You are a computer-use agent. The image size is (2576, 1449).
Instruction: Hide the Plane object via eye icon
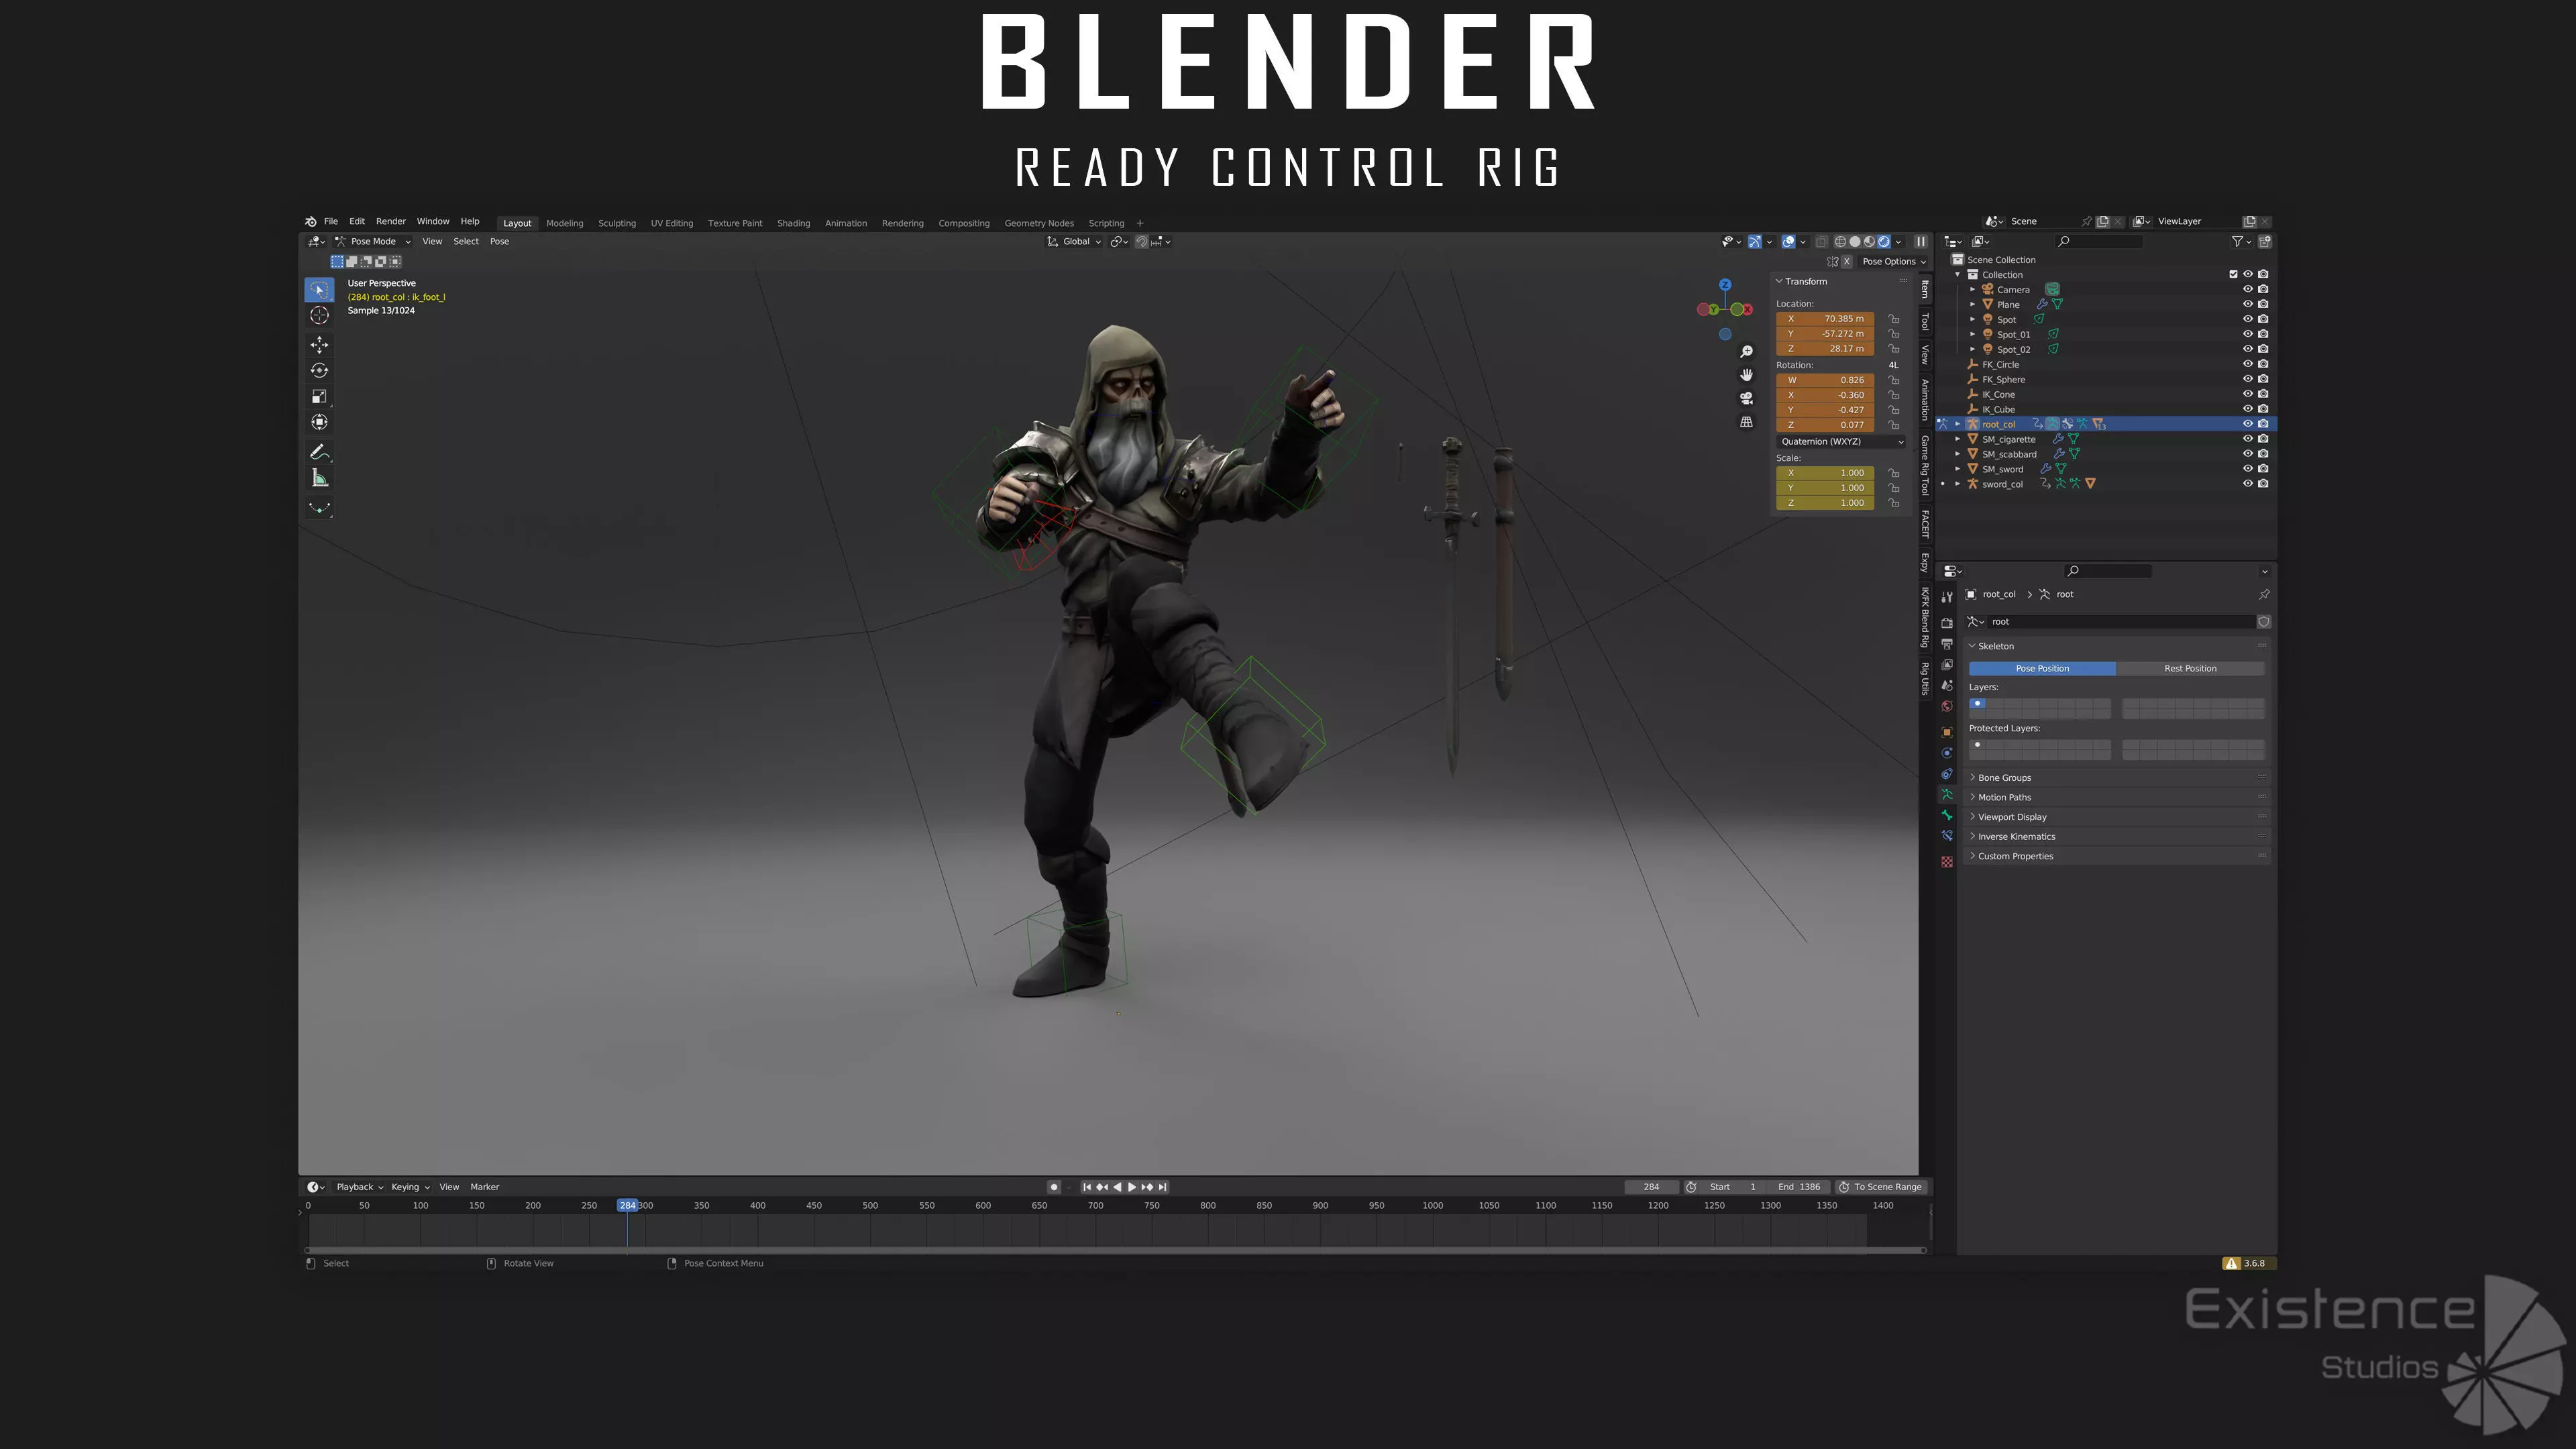point(2248,304)
